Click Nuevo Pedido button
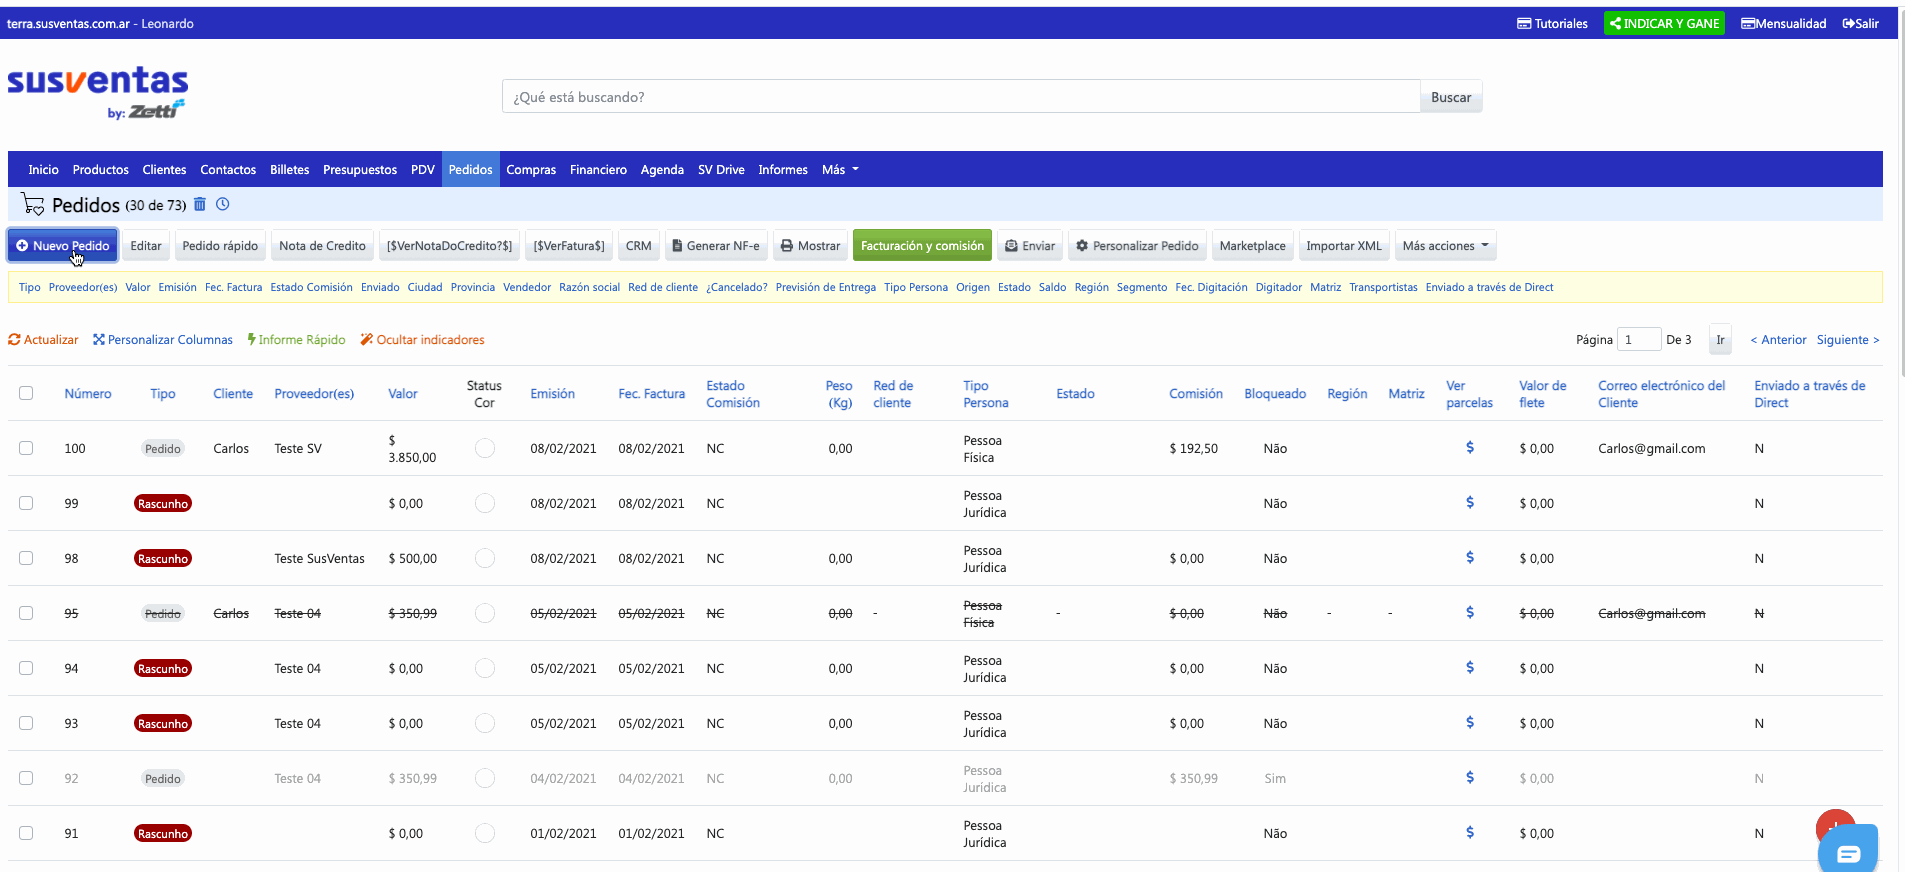 (x=63, y=246)
